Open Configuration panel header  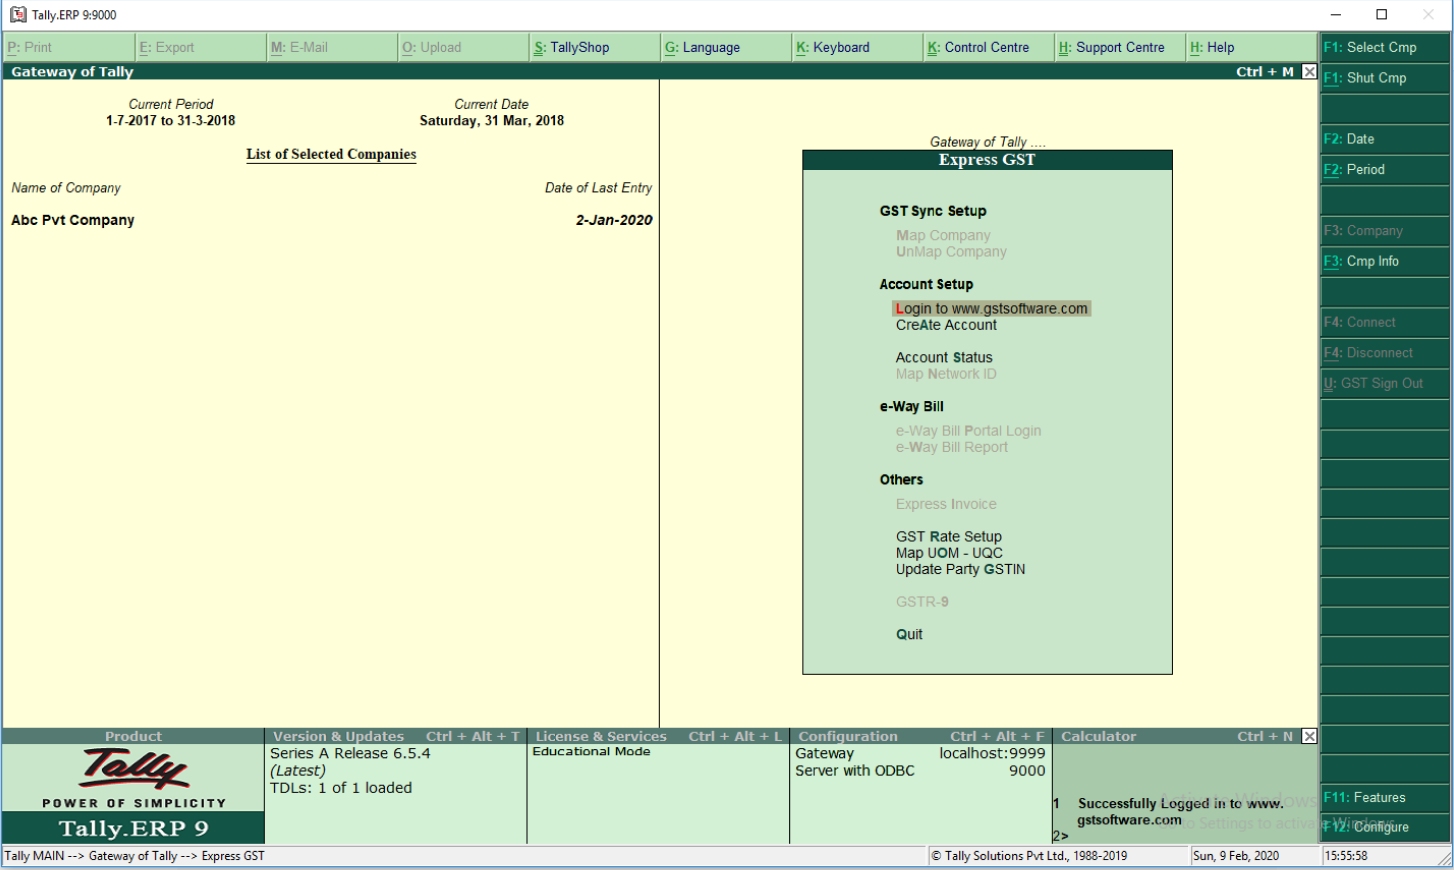(x=920, y=736)
